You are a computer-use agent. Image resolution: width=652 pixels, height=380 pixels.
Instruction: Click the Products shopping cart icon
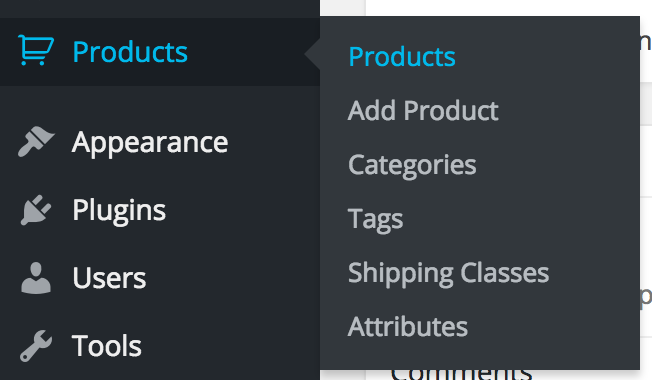click(36, 50)
